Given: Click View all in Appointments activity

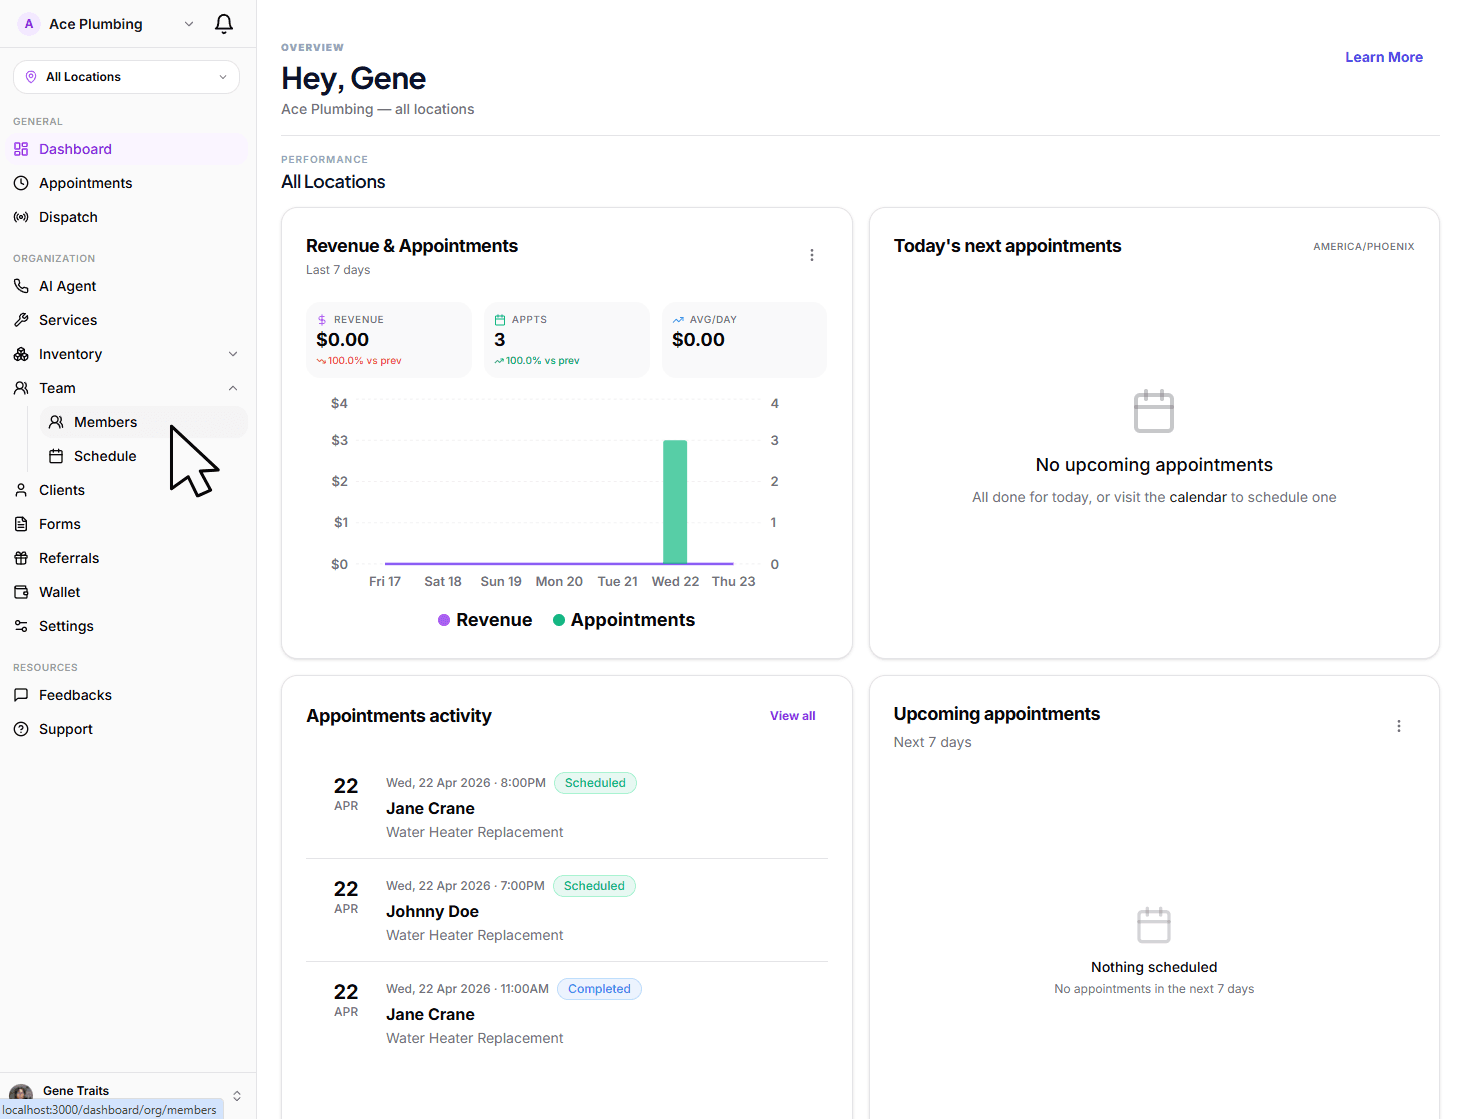Looking at the screenshot, I should [x=792, y=716].
